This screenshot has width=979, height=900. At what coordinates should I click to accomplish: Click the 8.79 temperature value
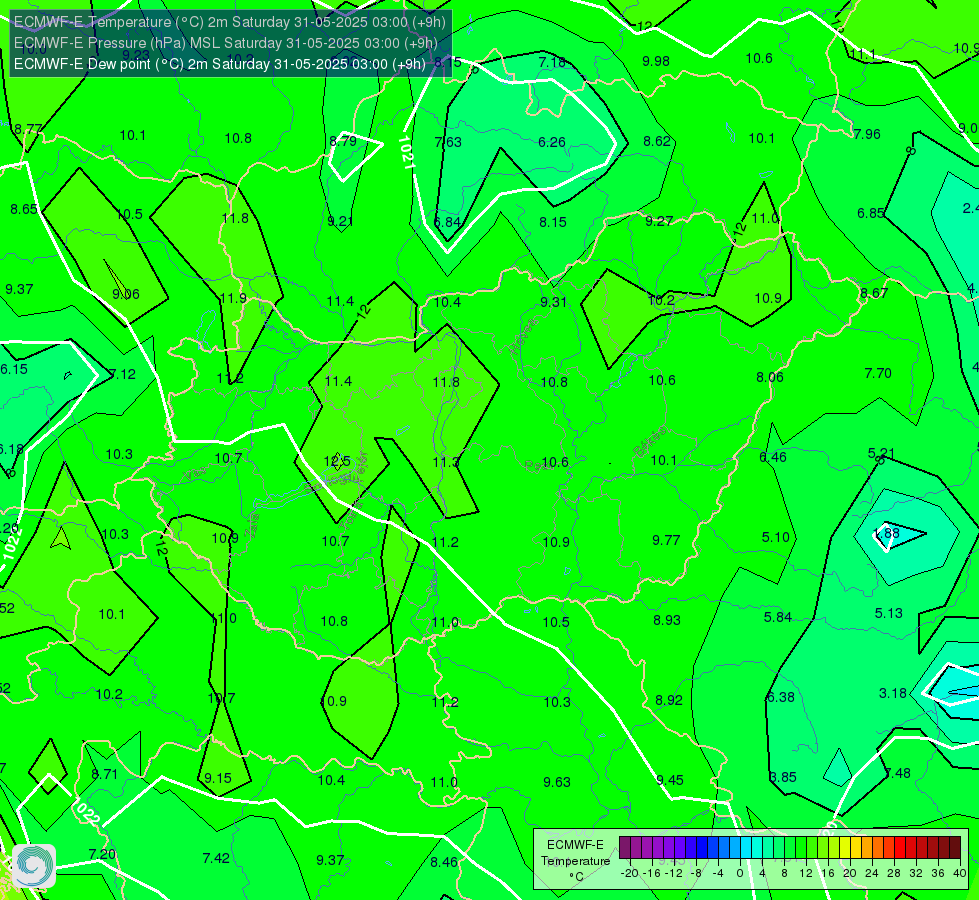point(343,141)
